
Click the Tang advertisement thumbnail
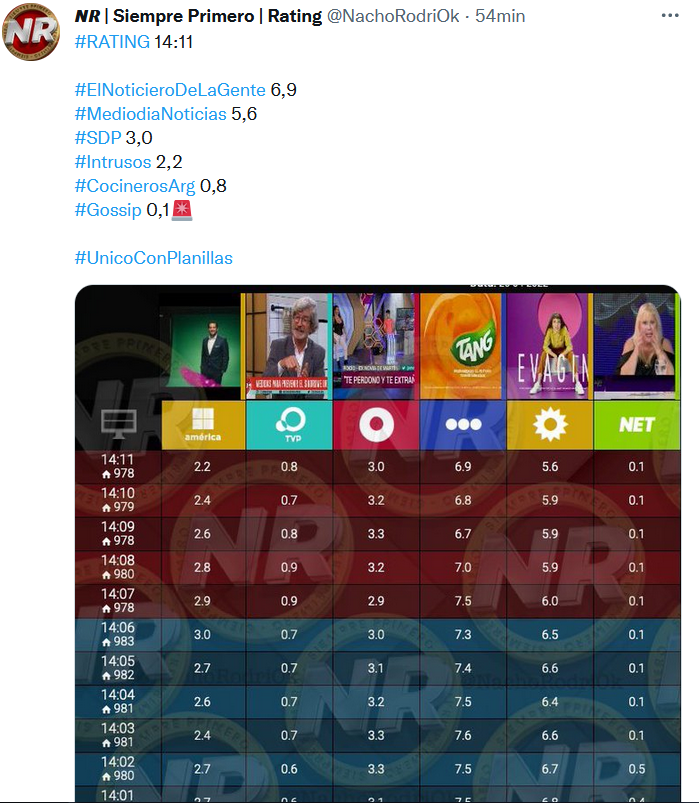point(461,346)
